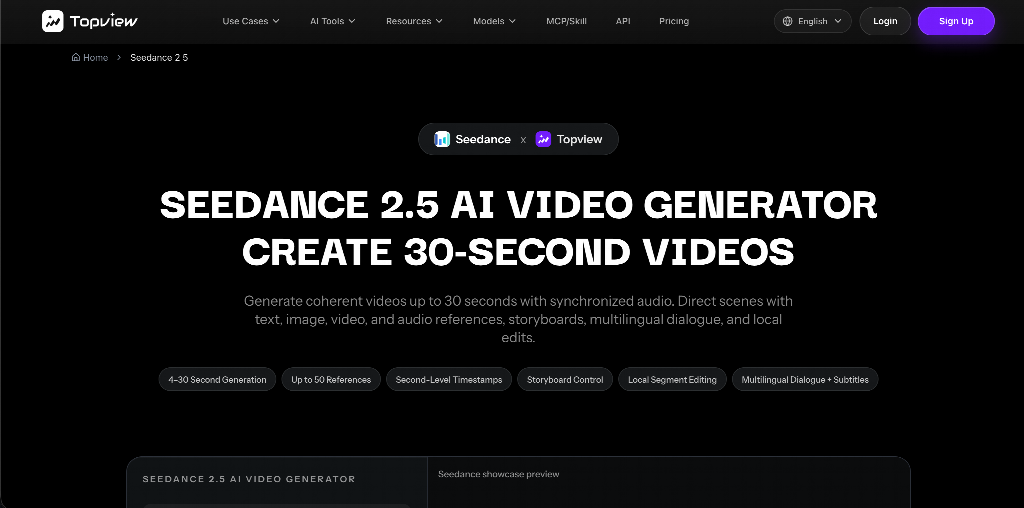
Task: Click the 'Generate coherent videos' description paragraph
Action: pos(518,319)
